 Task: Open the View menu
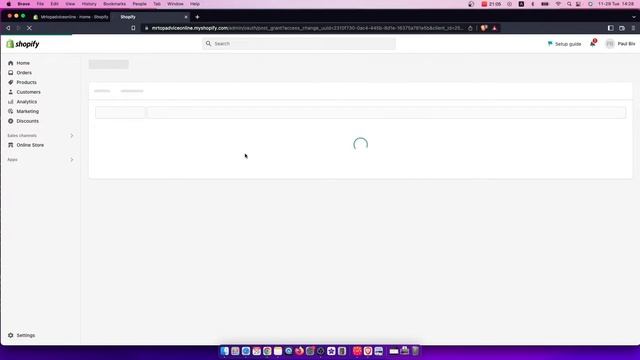(x=70, y=4)
